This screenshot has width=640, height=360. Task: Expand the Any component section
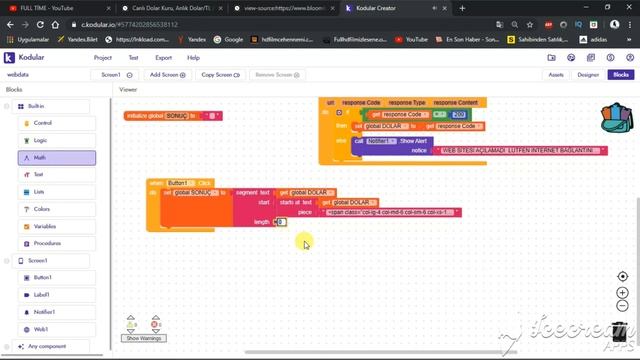tap(7, 347)
